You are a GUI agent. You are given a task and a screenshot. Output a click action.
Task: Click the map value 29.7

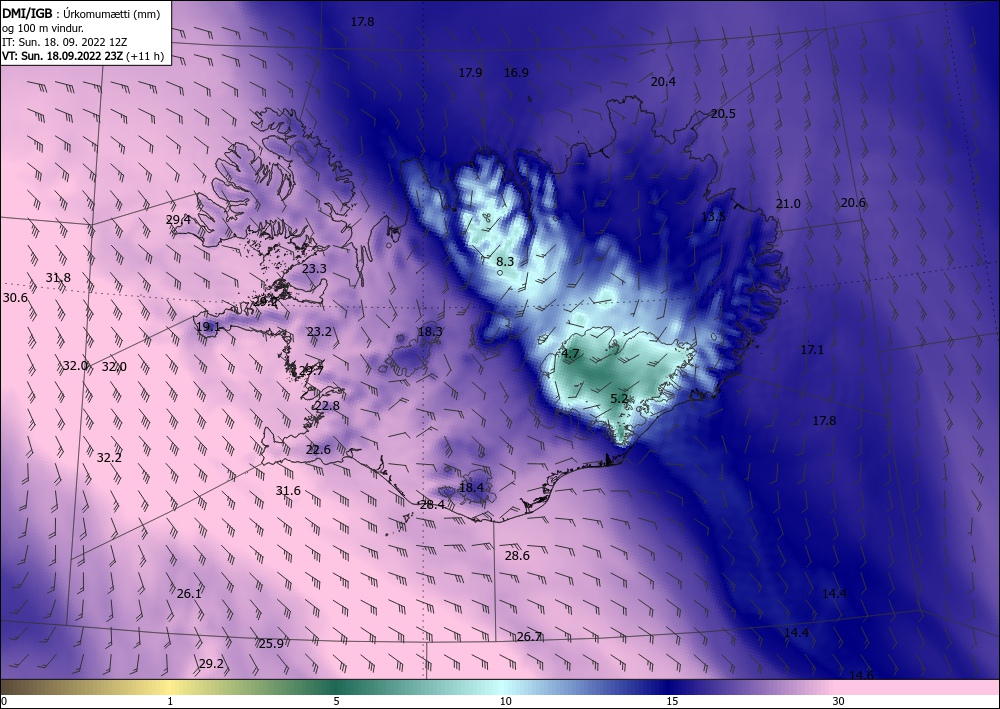[x=311, y=370]
